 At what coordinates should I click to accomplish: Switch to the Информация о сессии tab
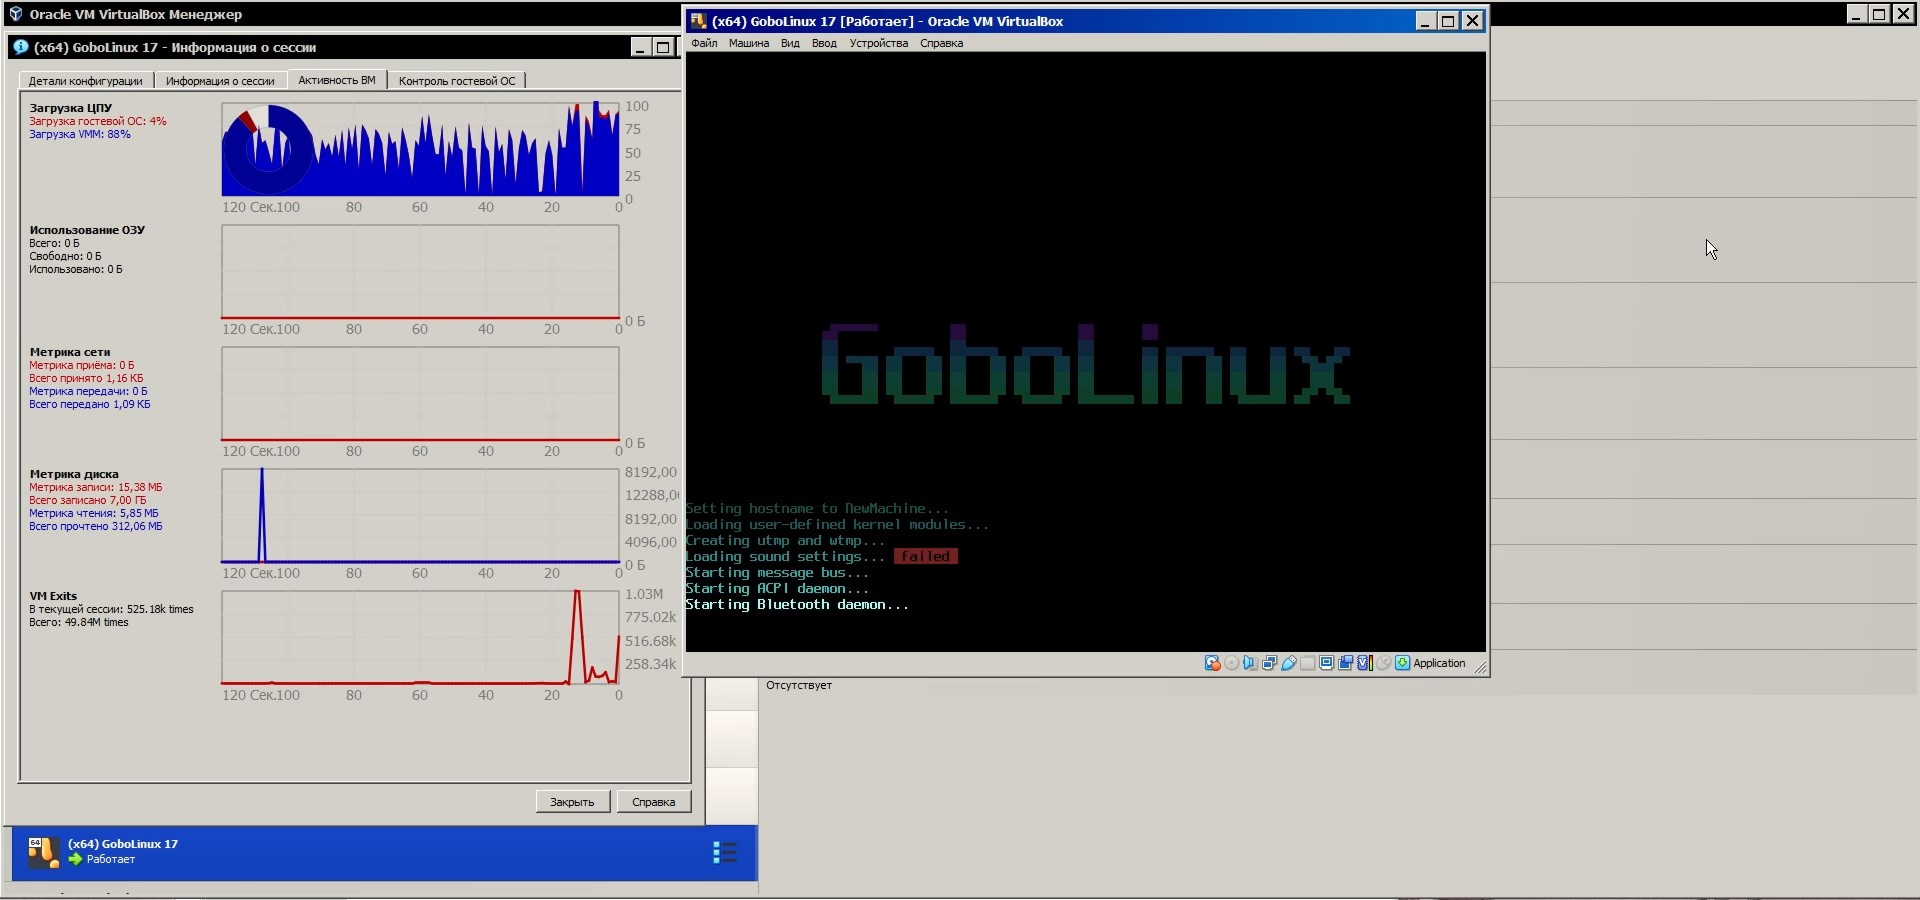(x=220, y=81)
